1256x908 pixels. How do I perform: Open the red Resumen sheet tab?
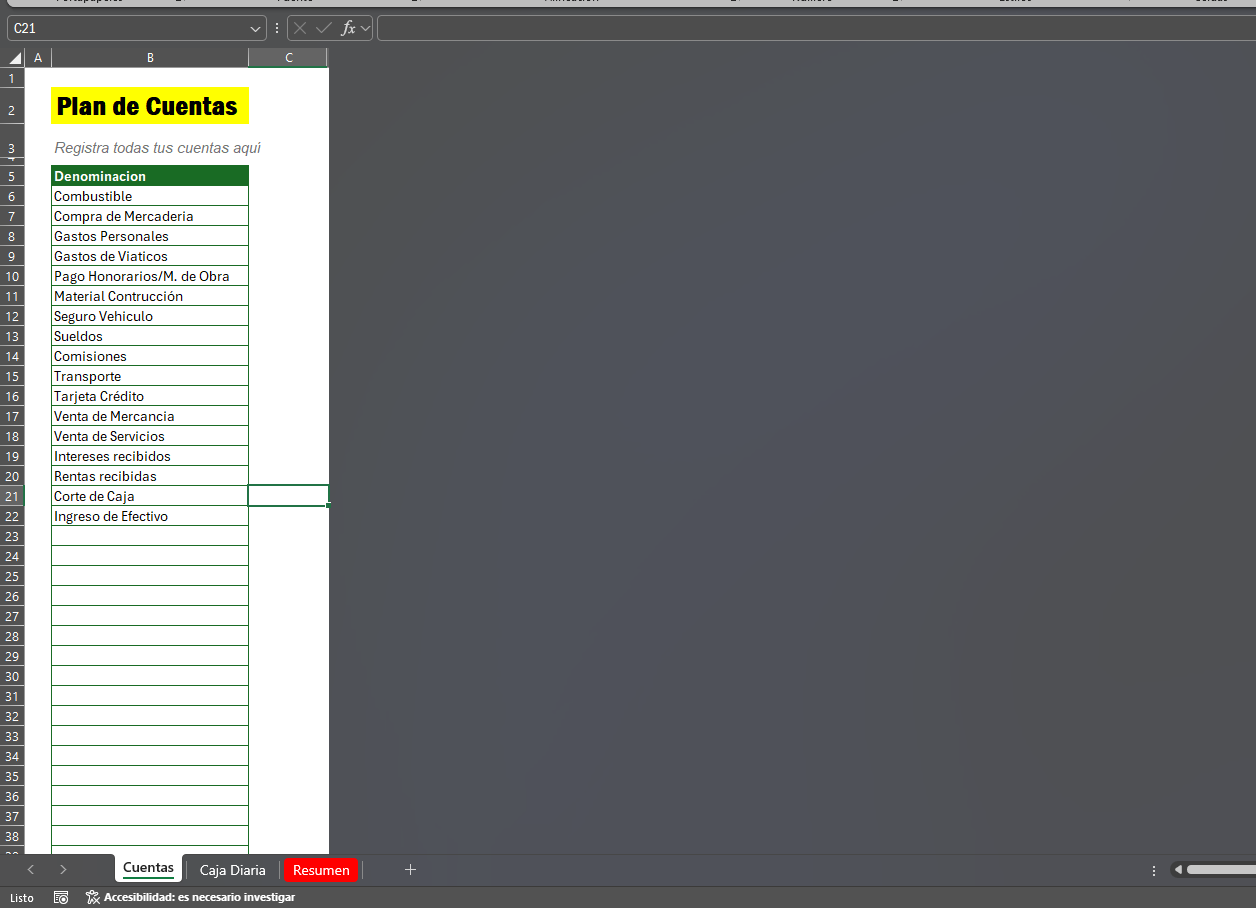[321, 869]
